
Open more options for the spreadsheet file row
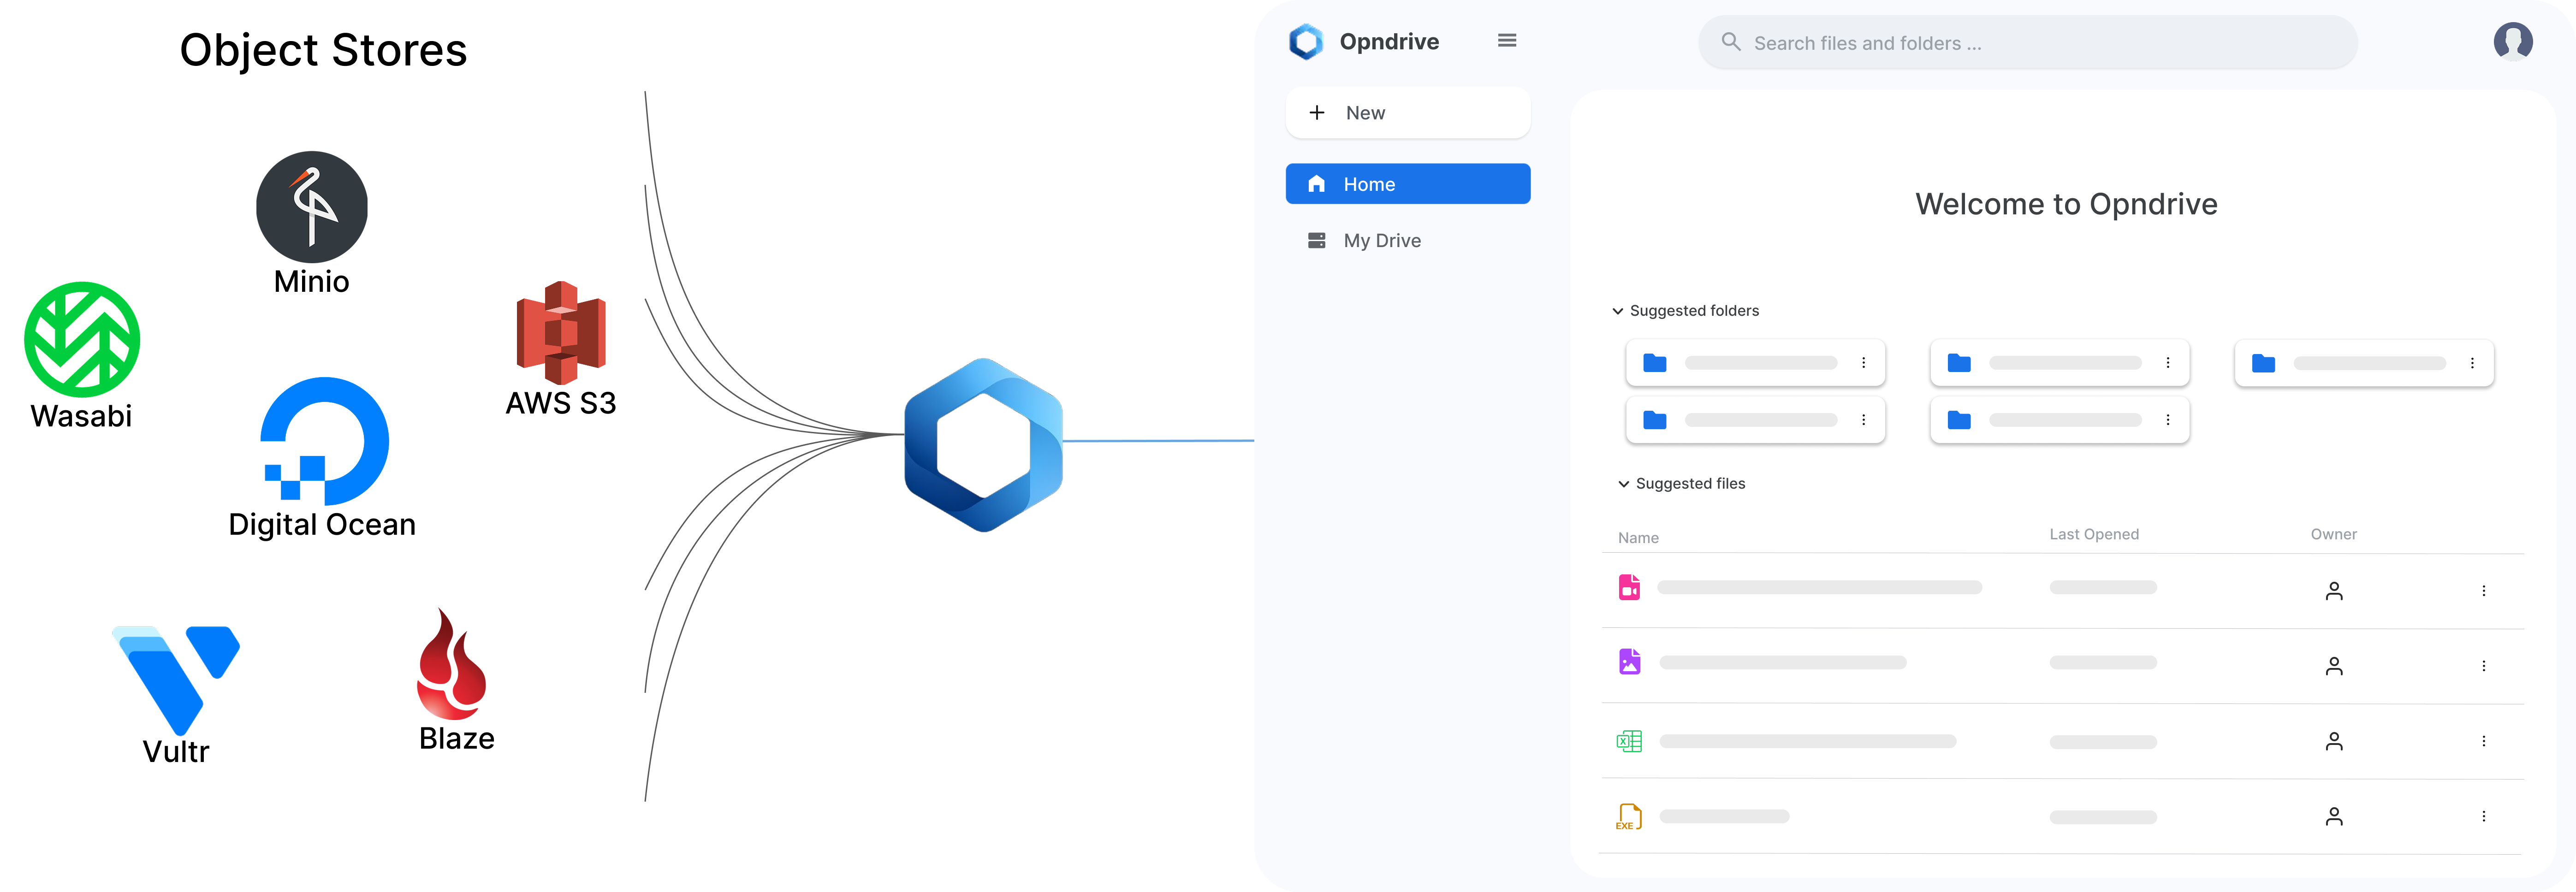click(x=2483, y=741)
